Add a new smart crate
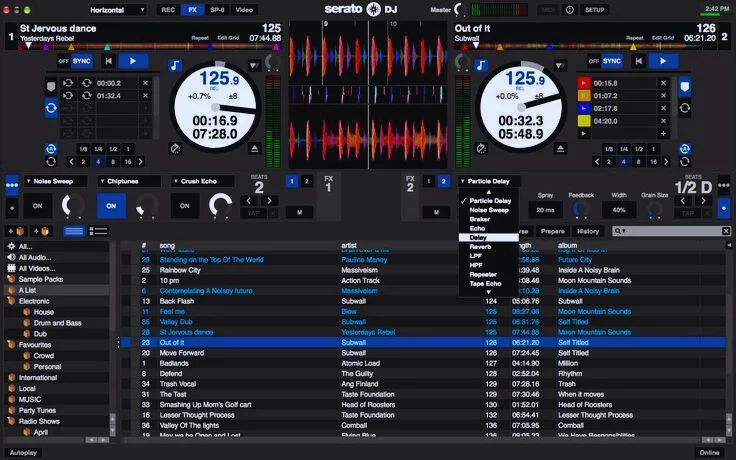This screenshot has width=736, height=460. [x=40, y=231]
